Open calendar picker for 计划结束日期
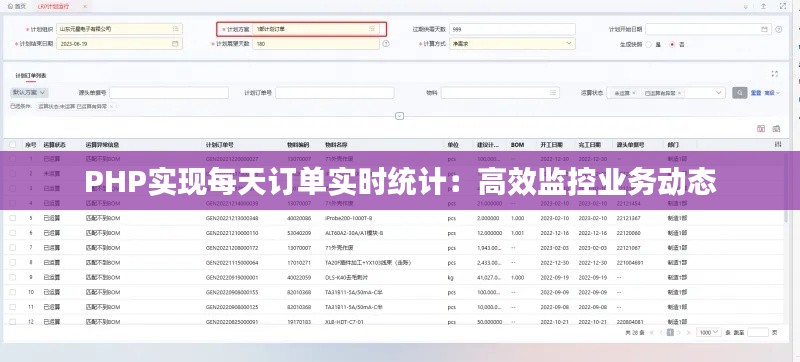This screenshot has height=362, width=800. (175, 44)
